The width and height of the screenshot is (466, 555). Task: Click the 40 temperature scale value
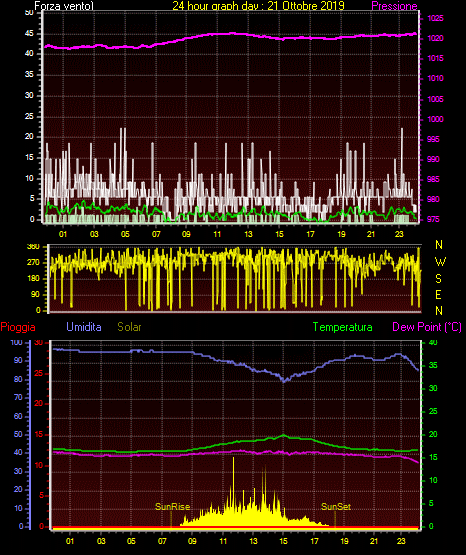pos(433,342)
